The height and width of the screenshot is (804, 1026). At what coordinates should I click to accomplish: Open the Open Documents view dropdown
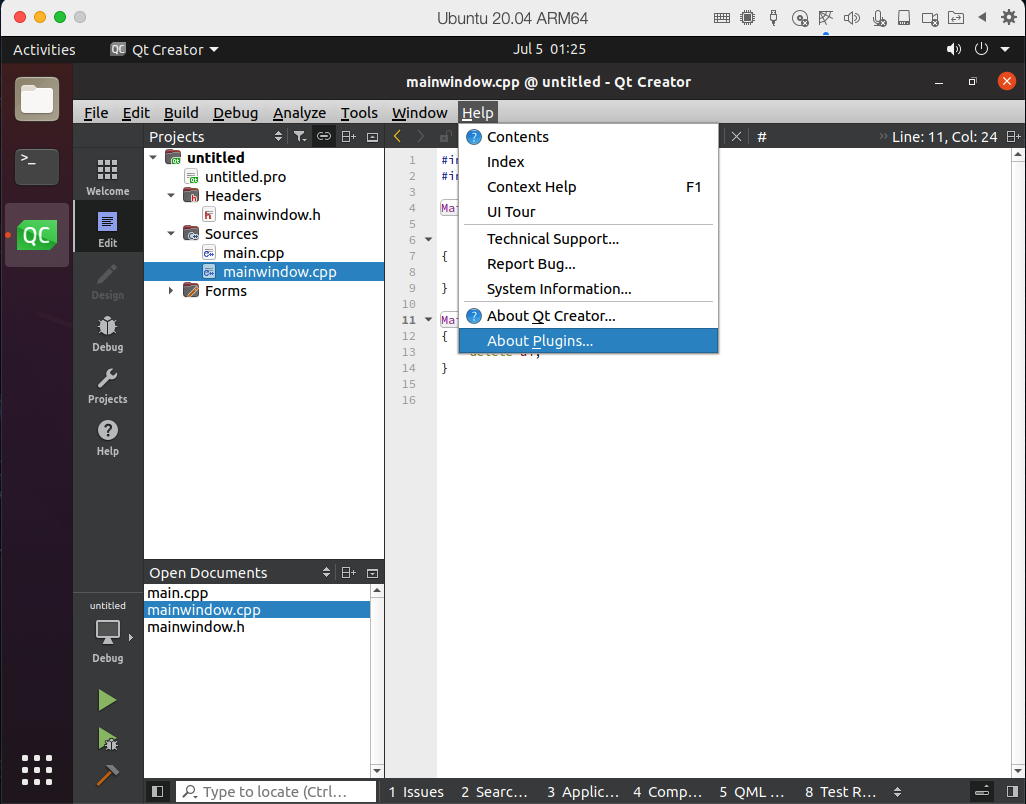(327, 573)
